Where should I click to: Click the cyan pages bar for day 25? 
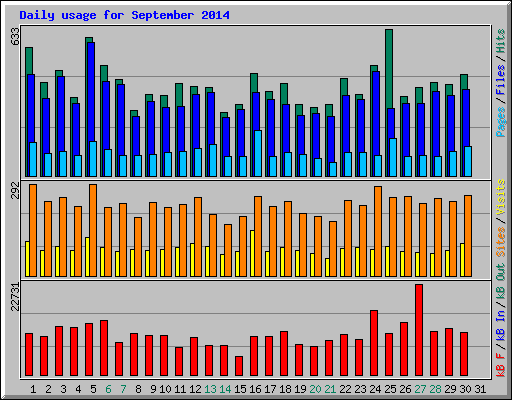click(x=393, y=157)
